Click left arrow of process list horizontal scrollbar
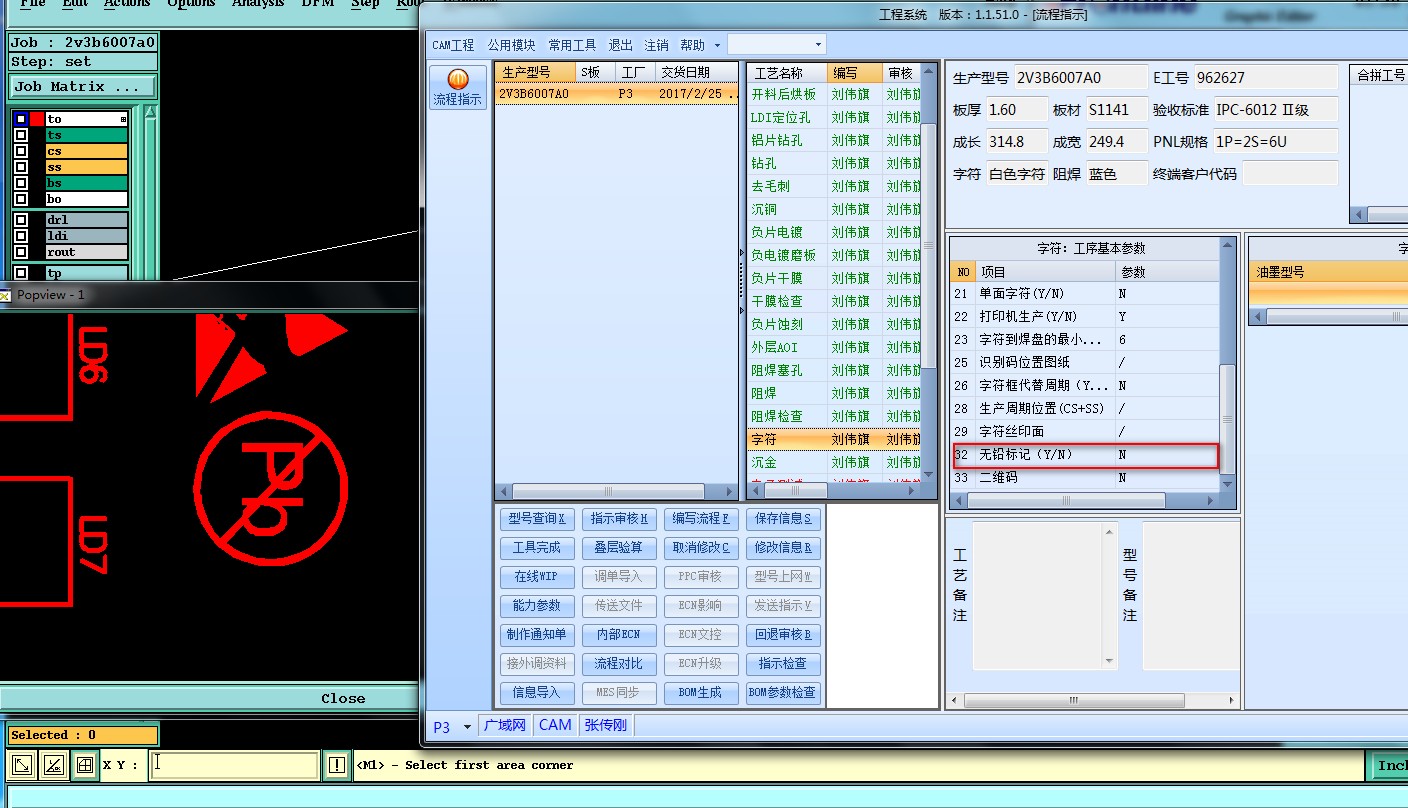The height and width of the screenshot is (808, 1408). [756, 491]
